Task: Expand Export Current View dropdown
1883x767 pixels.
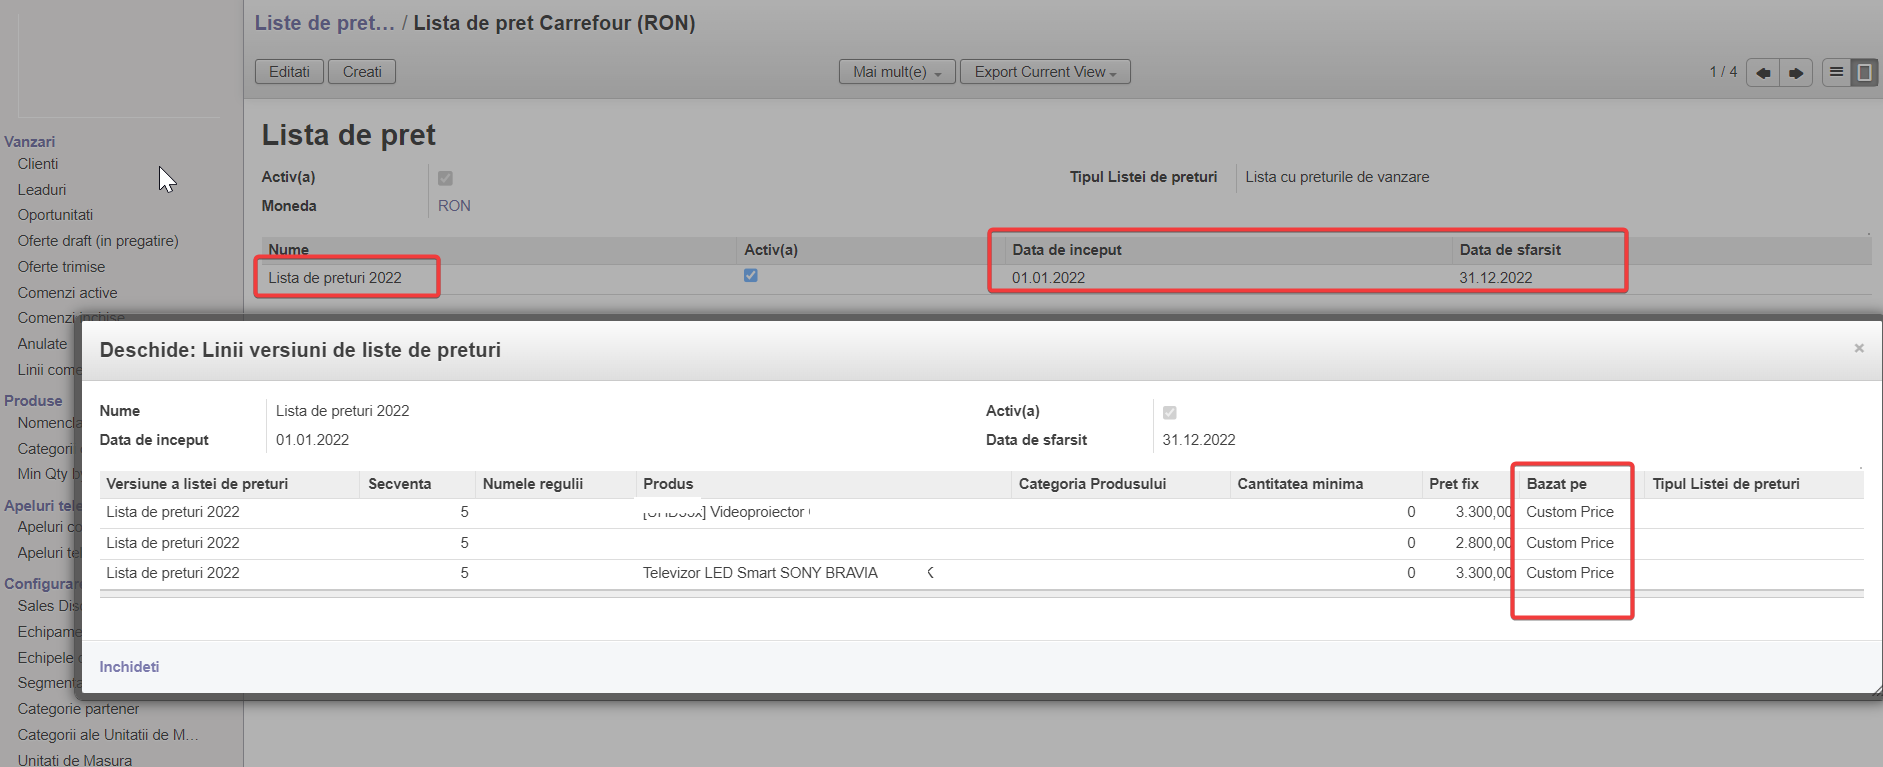Action: point(1044,72)
